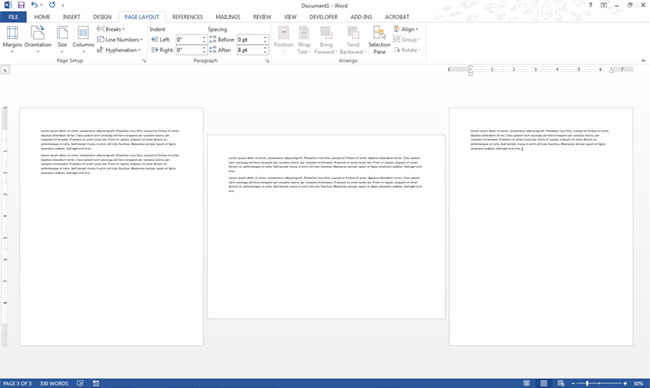Click the horizontal ruler right indent marker

click(611, 71)
